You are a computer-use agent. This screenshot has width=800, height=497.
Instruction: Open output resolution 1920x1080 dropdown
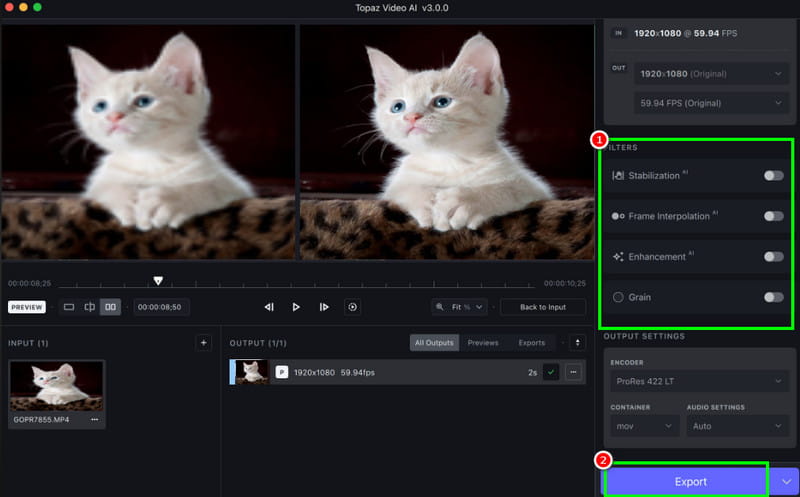711,73
